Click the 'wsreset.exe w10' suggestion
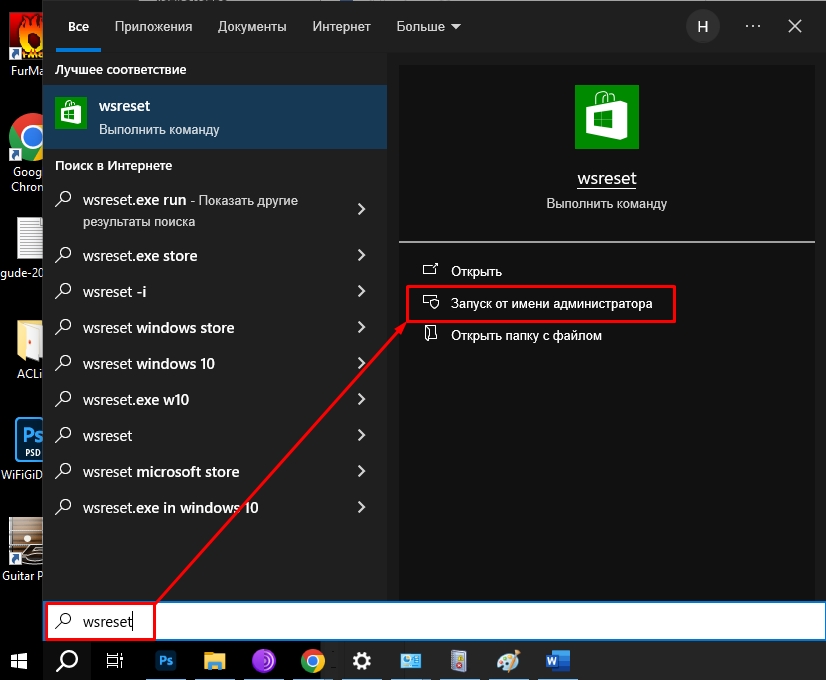826x680 pixels. (x=136, y=400)
